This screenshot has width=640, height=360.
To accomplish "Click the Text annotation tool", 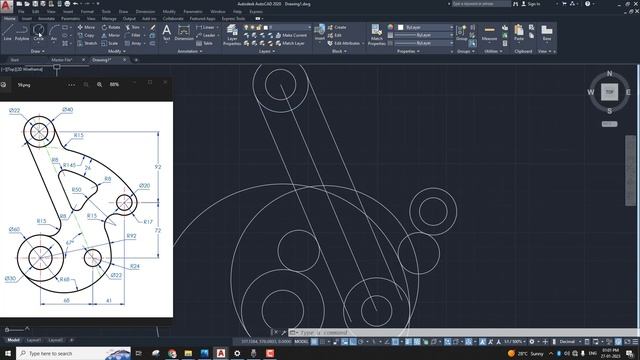I will 167,33.
